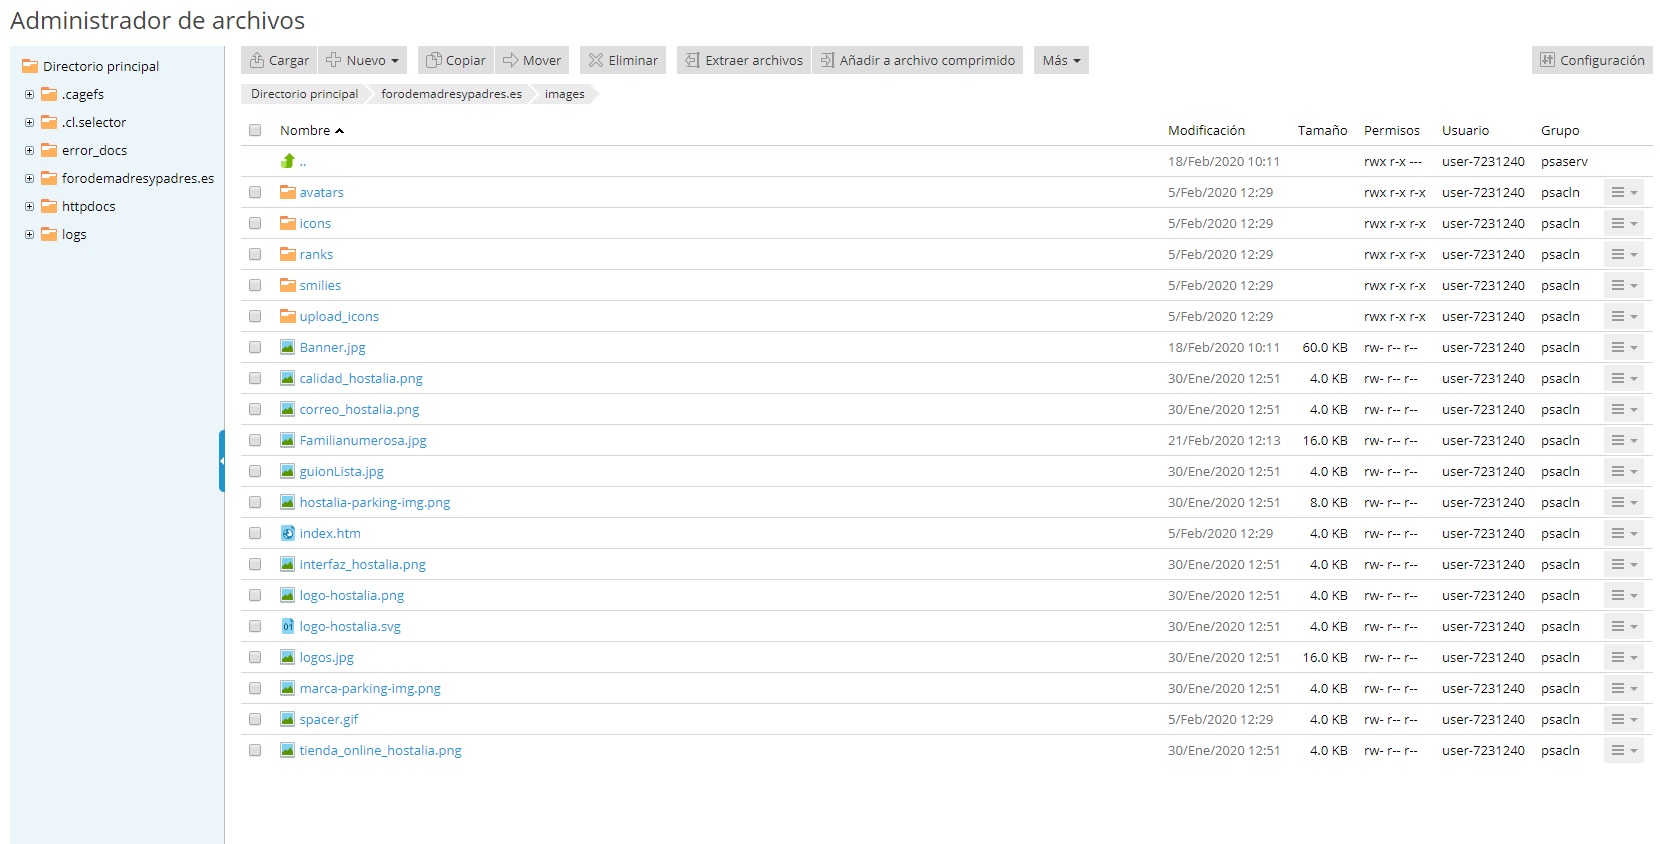Click the logo-hostalia.svg file icon
Image resolution: width=1660 pixels, height=844 pixels.
click(288, 626)
